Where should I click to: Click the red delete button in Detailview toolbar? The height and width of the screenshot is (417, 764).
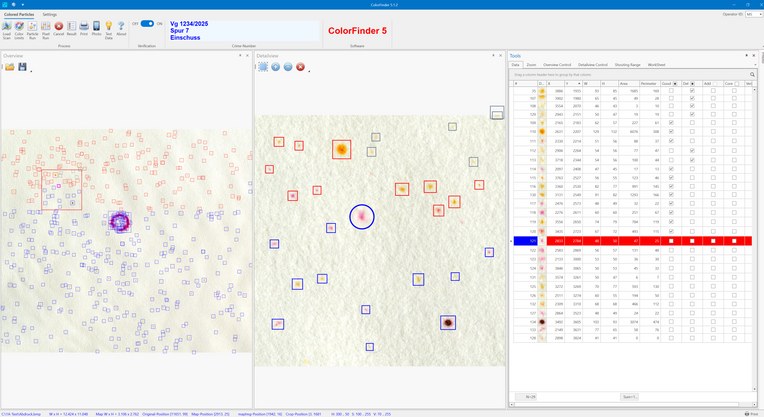[x=301, y=67]
